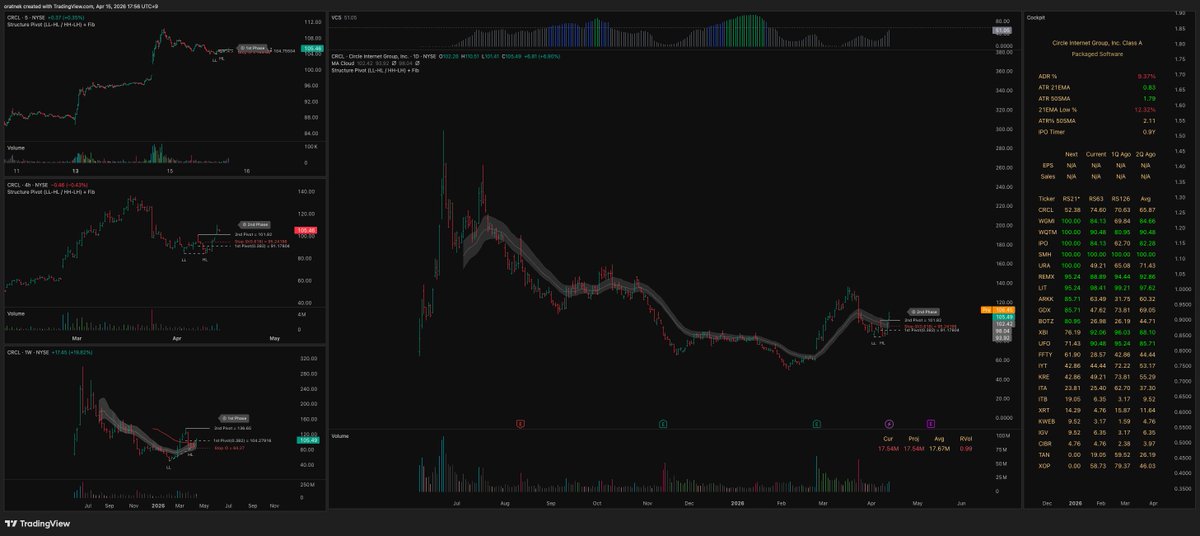The height and width of the screenshot is (536, 1200).
Task: Click the XOP ticker row
Action: pos(1097,465)
